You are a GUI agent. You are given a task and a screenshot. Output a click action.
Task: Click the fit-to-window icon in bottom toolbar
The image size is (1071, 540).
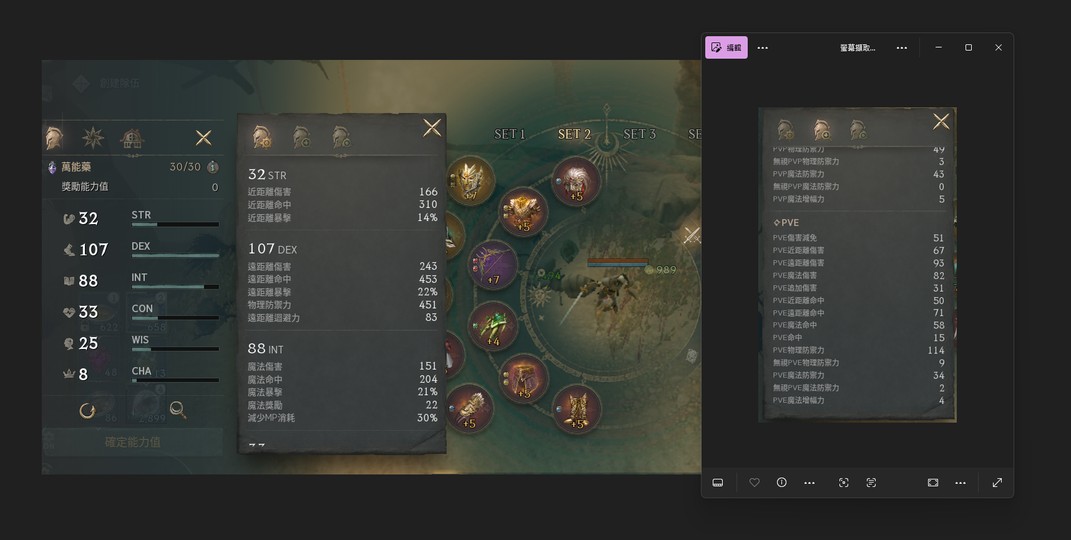click(x=933, y=483)
